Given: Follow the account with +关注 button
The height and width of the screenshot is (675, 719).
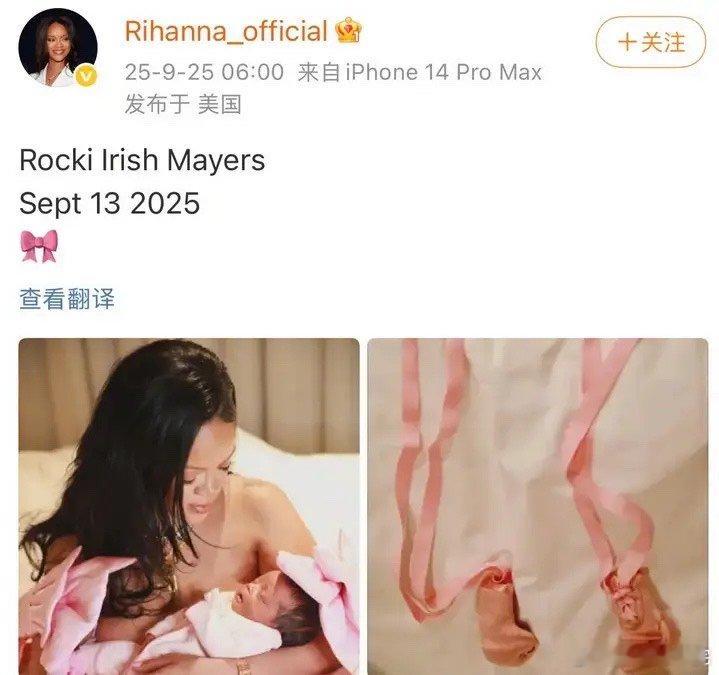Looking at the screenshot, I should pos(651,43).
